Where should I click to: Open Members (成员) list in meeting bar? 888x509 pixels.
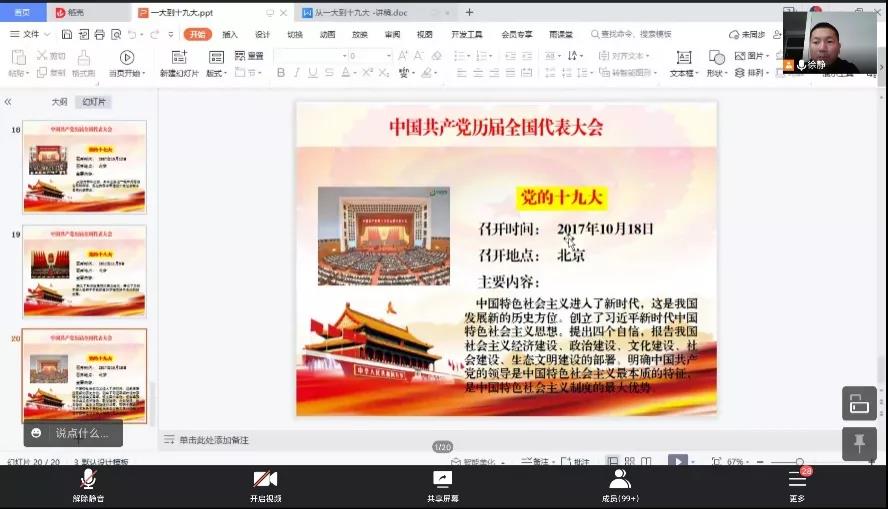point(620,487)
